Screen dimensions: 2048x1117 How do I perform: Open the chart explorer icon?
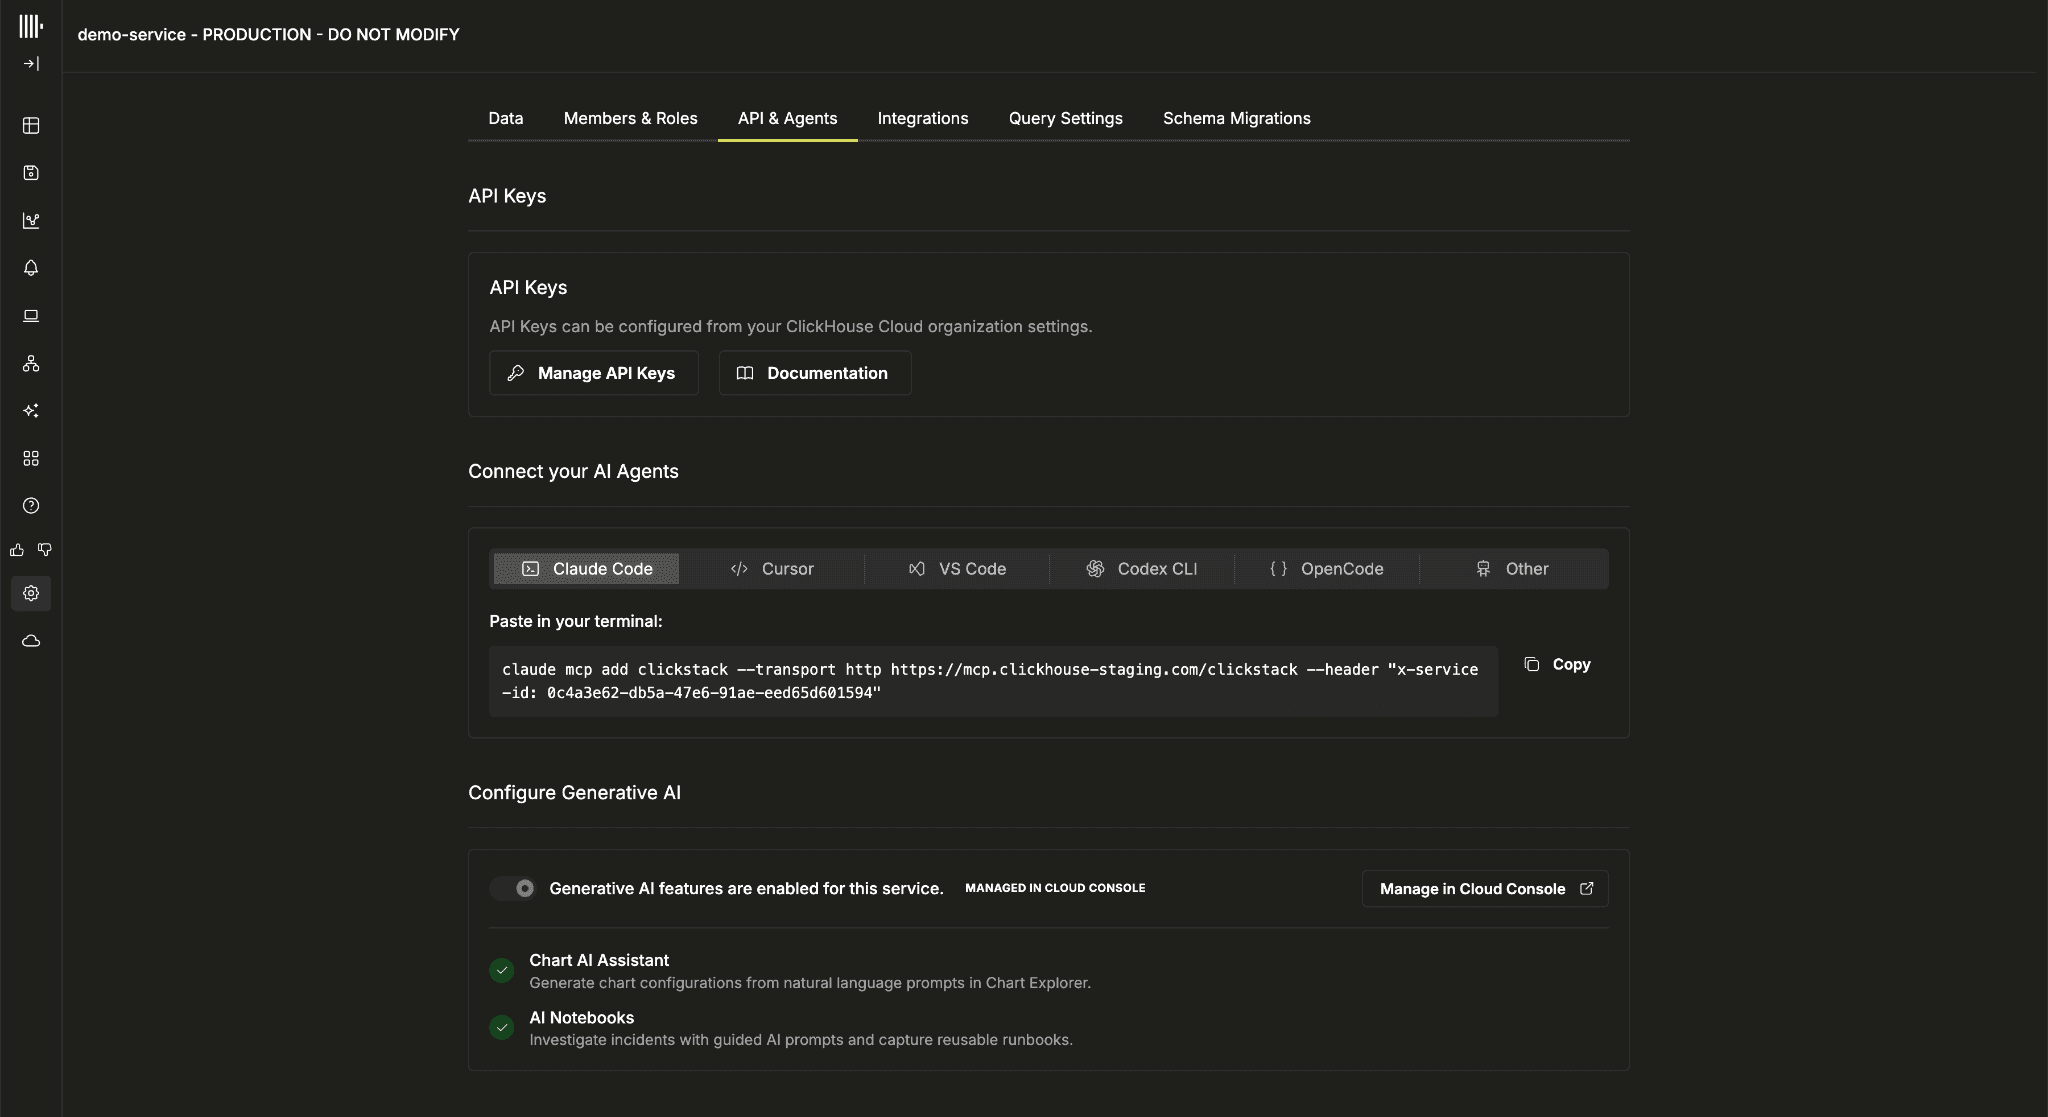coord(31,220)
